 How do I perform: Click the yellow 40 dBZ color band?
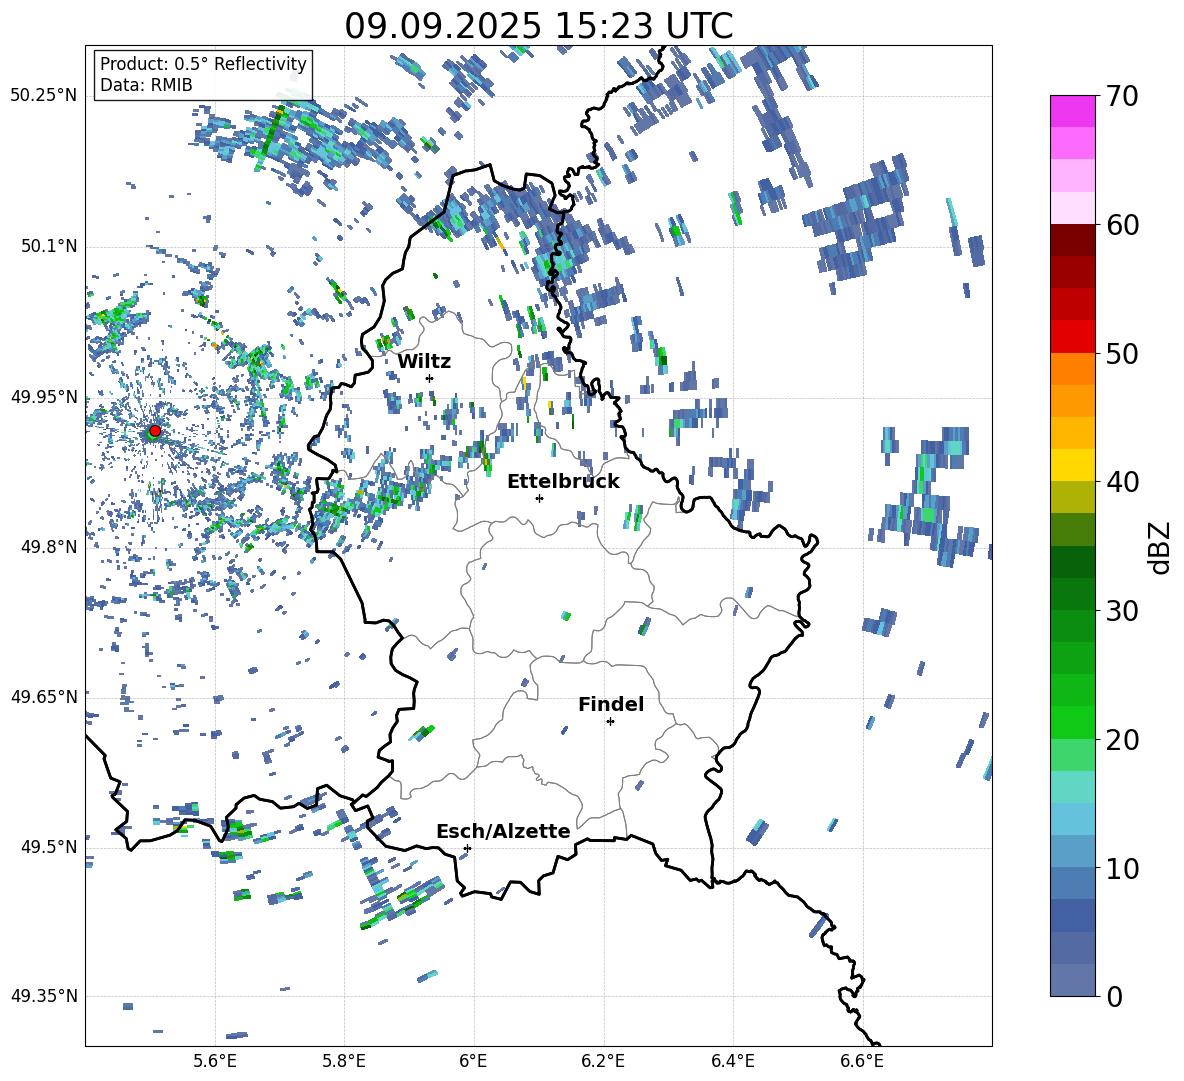pos(1072,465)
